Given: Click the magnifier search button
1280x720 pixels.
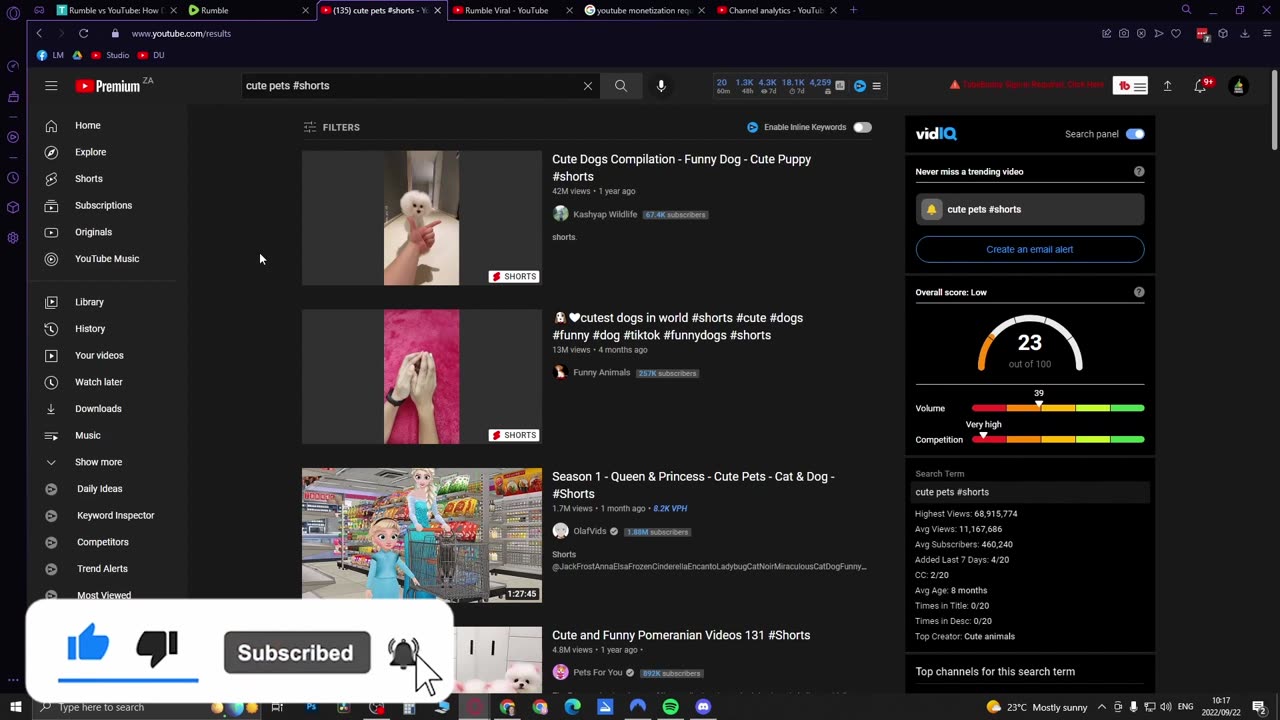Looking at the screenshot, I should point(621,86).
